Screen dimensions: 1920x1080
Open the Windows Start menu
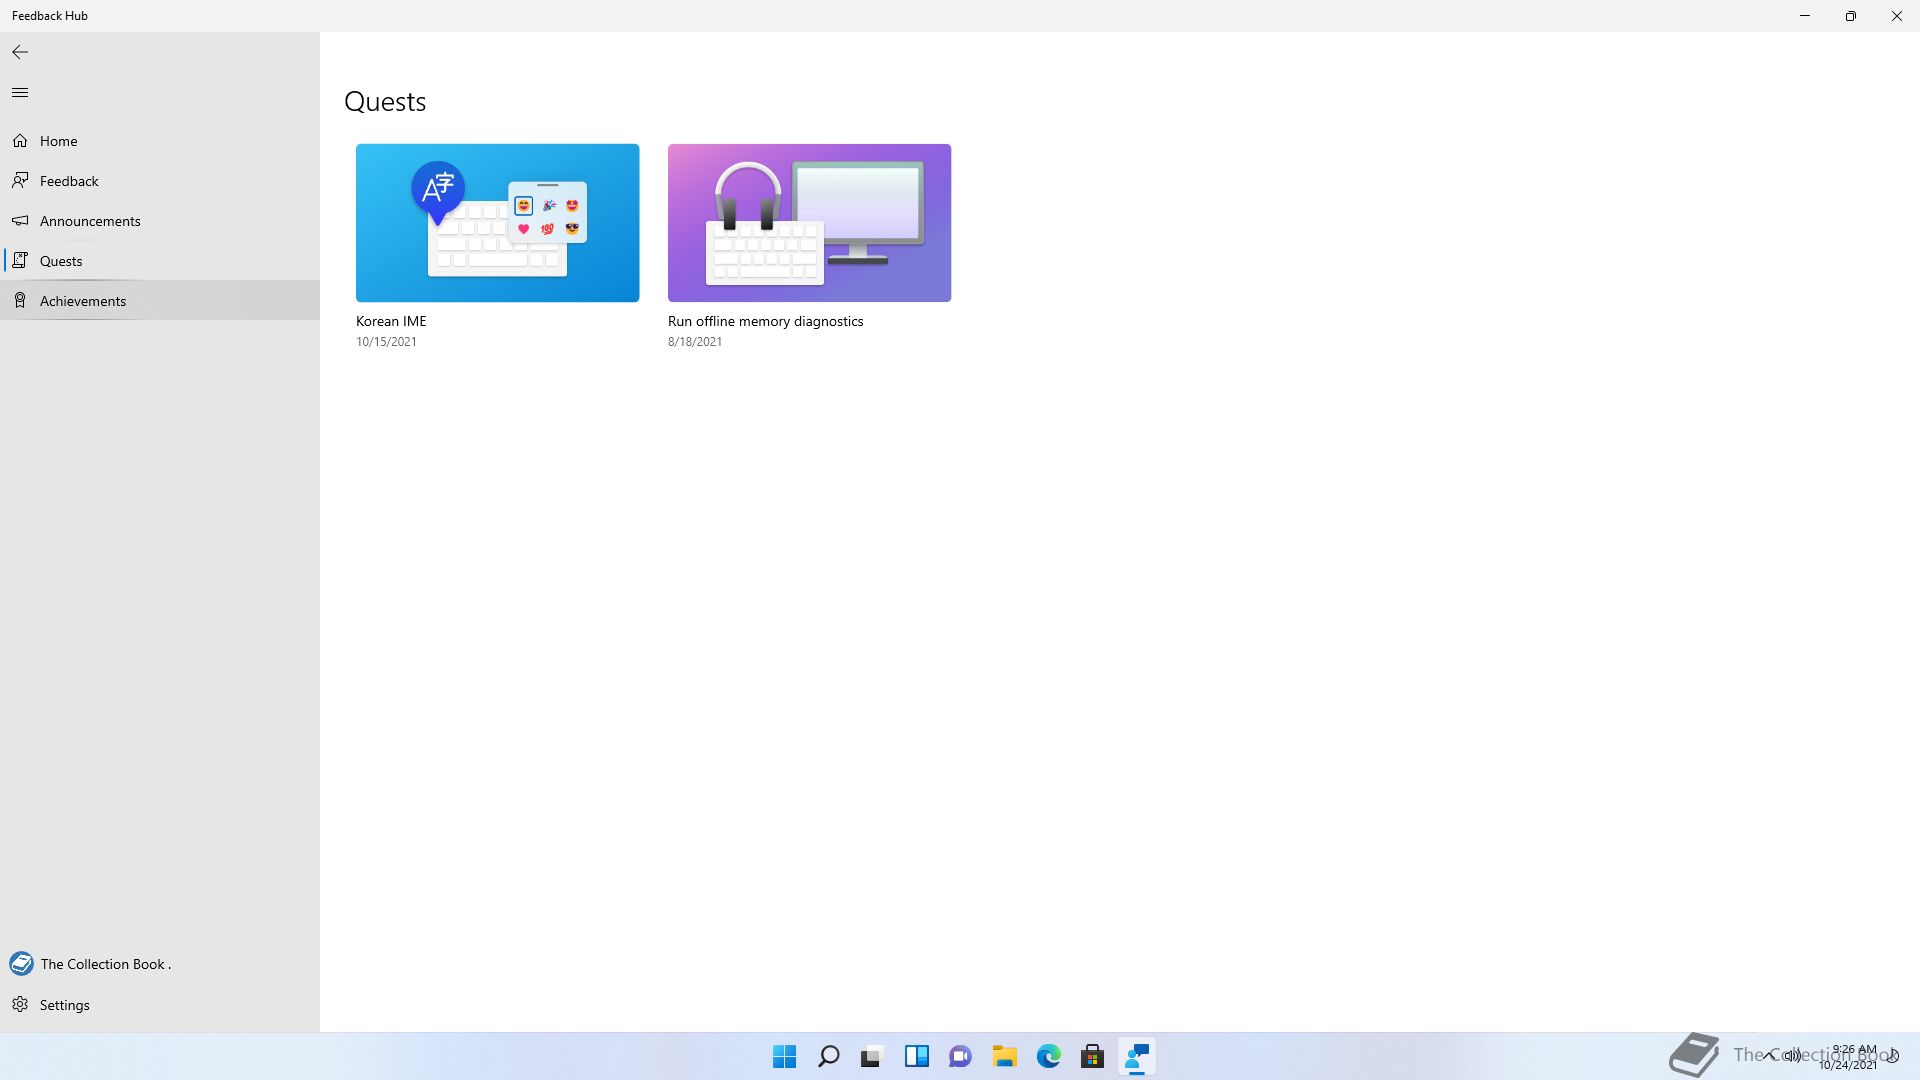[785, 1056]
